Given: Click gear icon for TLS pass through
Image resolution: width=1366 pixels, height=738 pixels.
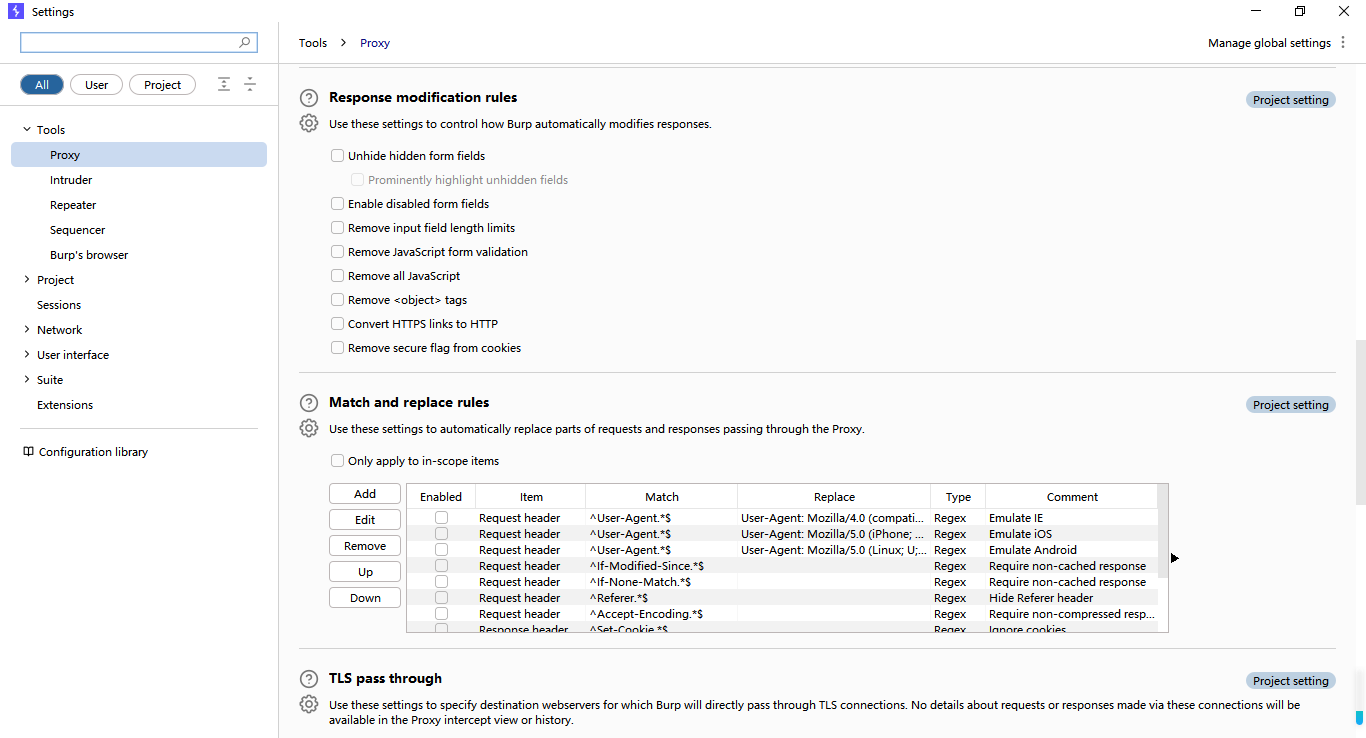Looking at the screenshot, I should [x=309, y=704].
